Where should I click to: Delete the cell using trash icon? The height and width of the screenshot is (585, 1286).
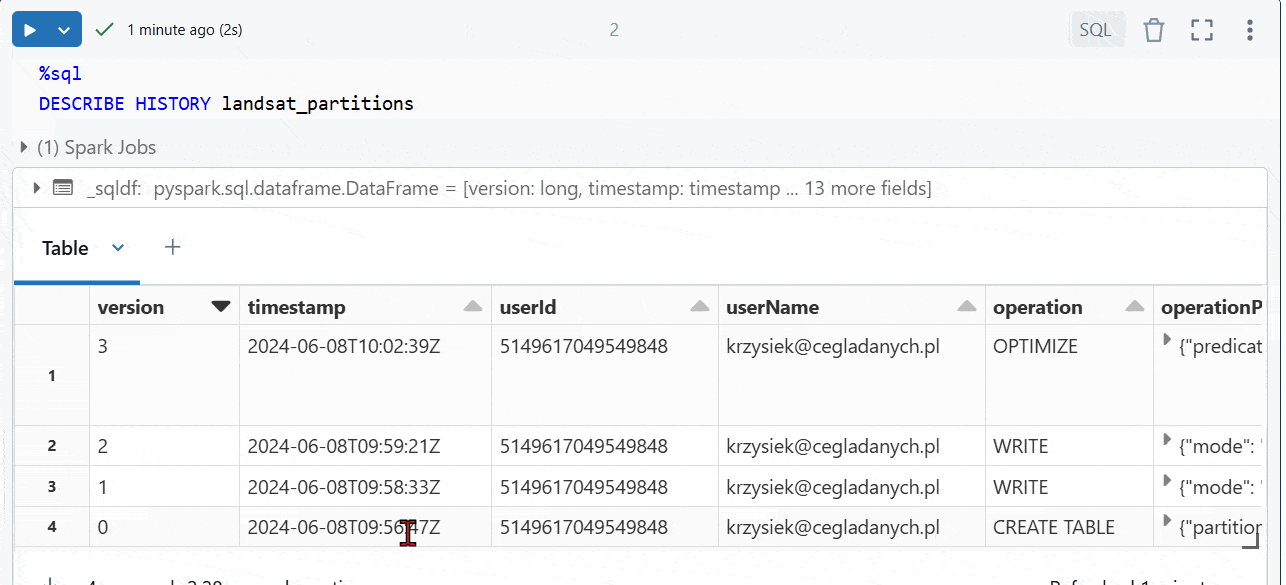tap(1154, 30)
